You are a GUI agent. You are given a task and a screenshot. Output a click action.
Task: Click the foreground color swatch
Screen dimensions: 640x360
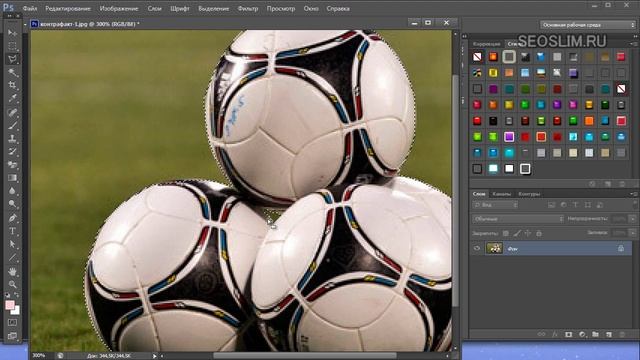coord(10,305)
